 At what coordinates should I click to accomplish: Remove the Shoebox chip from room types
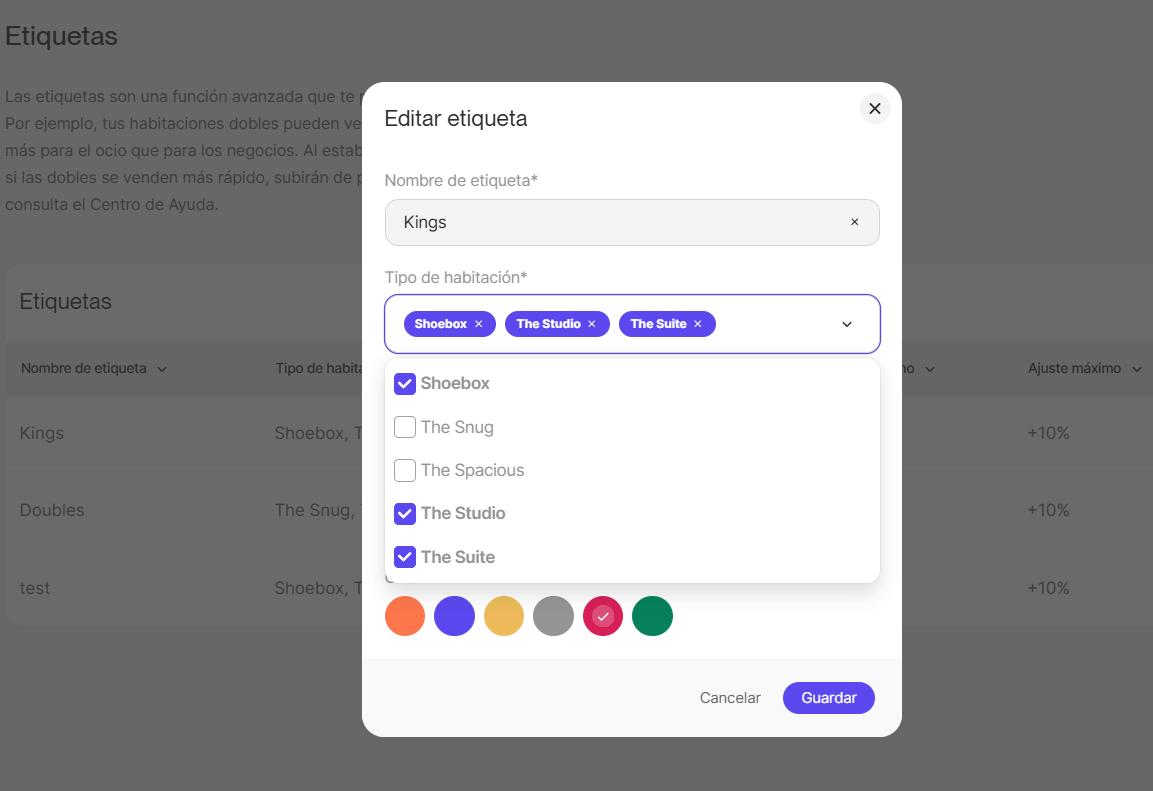(479, 324)
